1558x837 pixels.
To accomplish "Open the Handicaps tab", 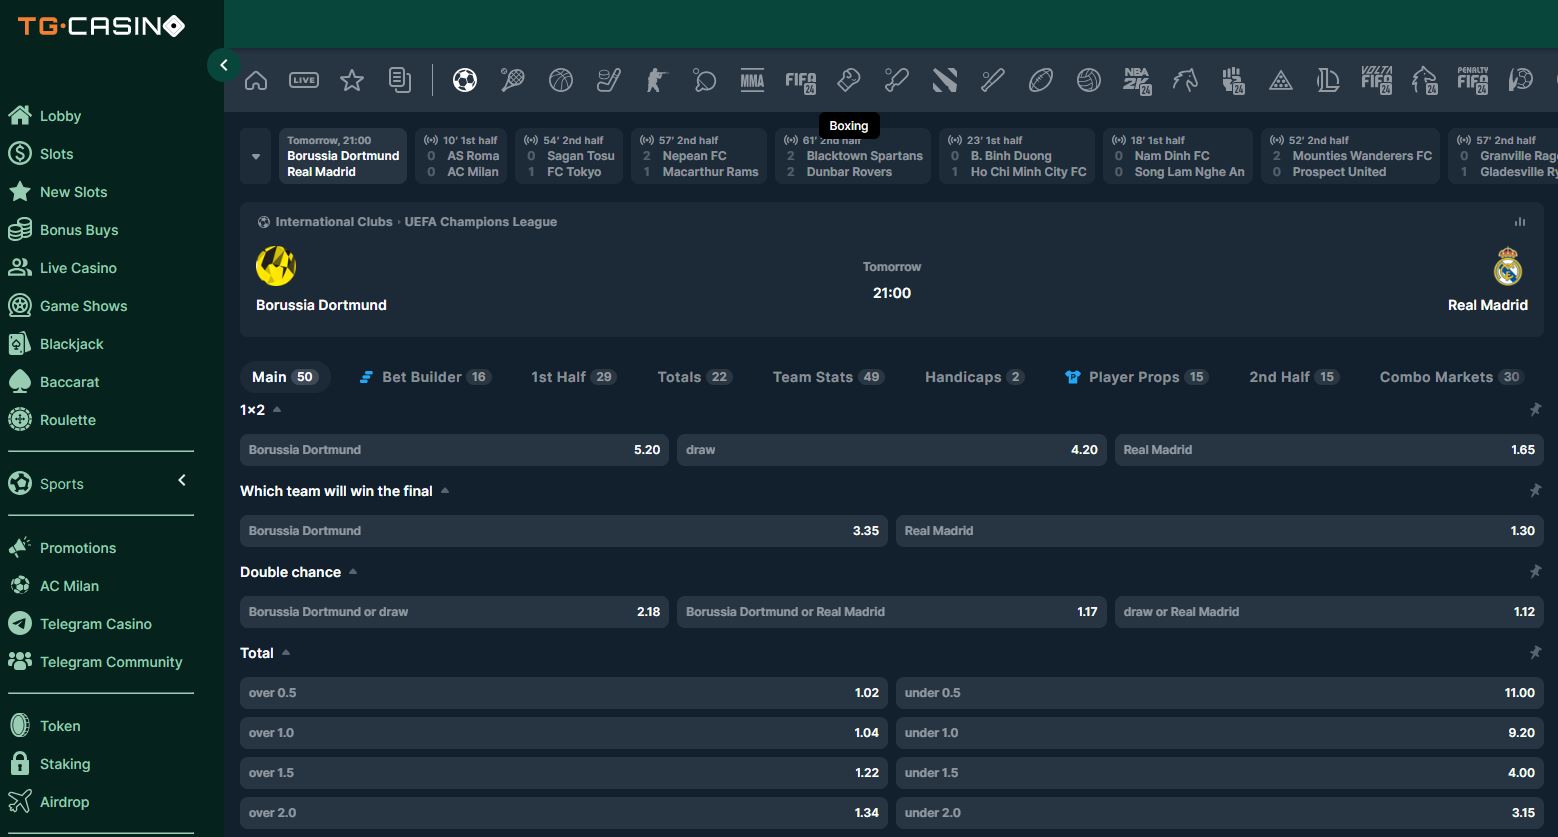I will [x=974, y=377].
